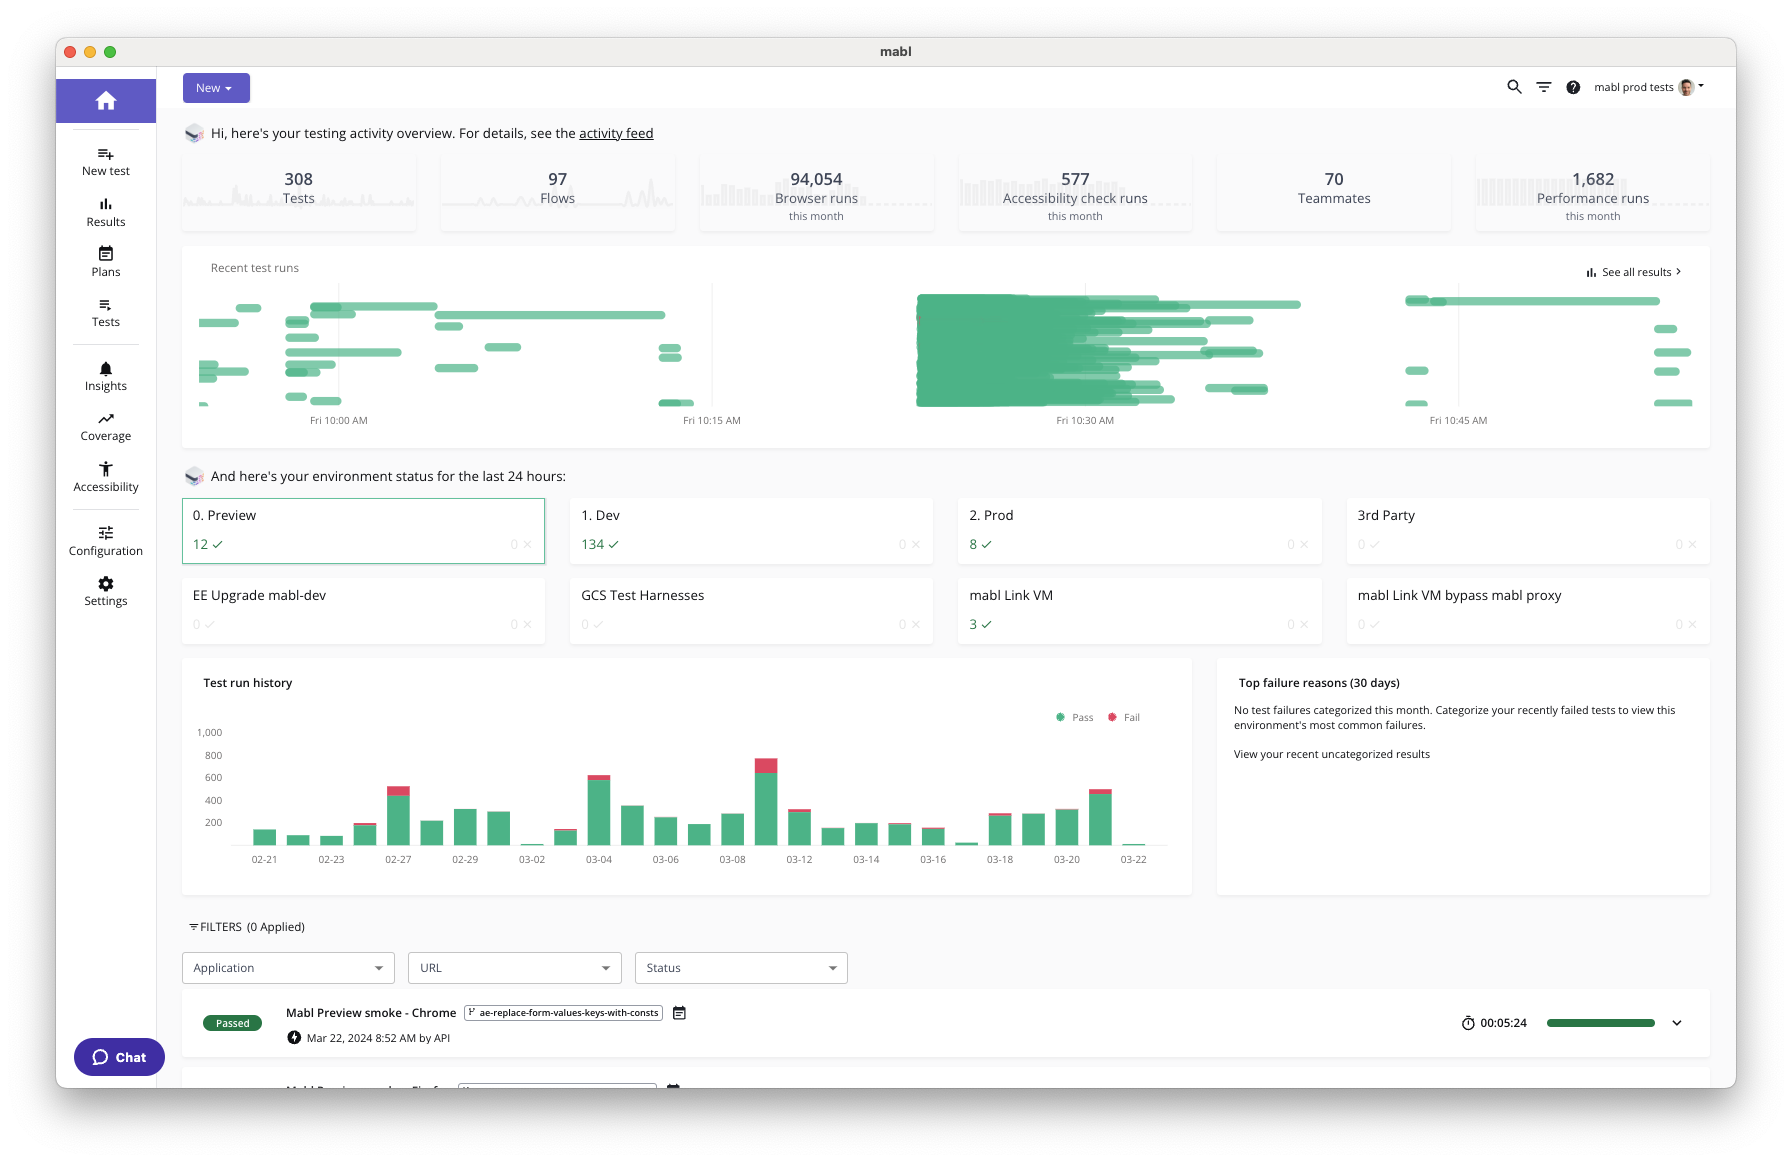This screenshot has height=1162, width=1792.
Task: Open the help question mark icon
Action: click(x=1573, y=87)
